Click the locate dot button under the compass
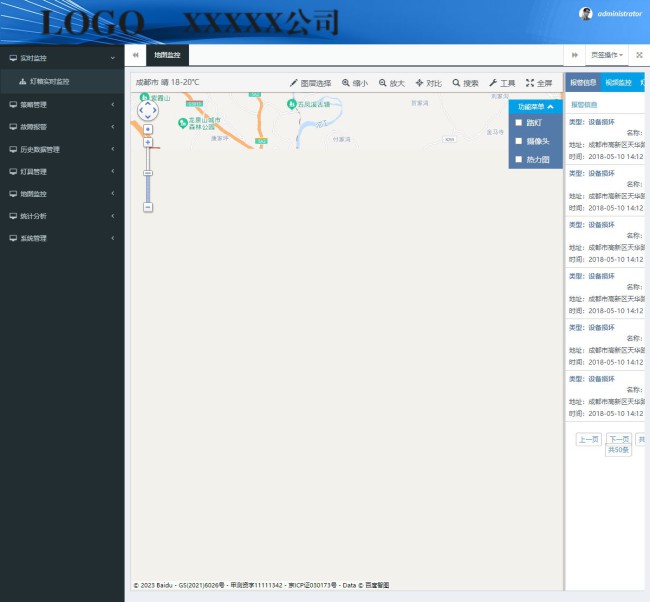The image size is (650, 602). click(148, 129)
